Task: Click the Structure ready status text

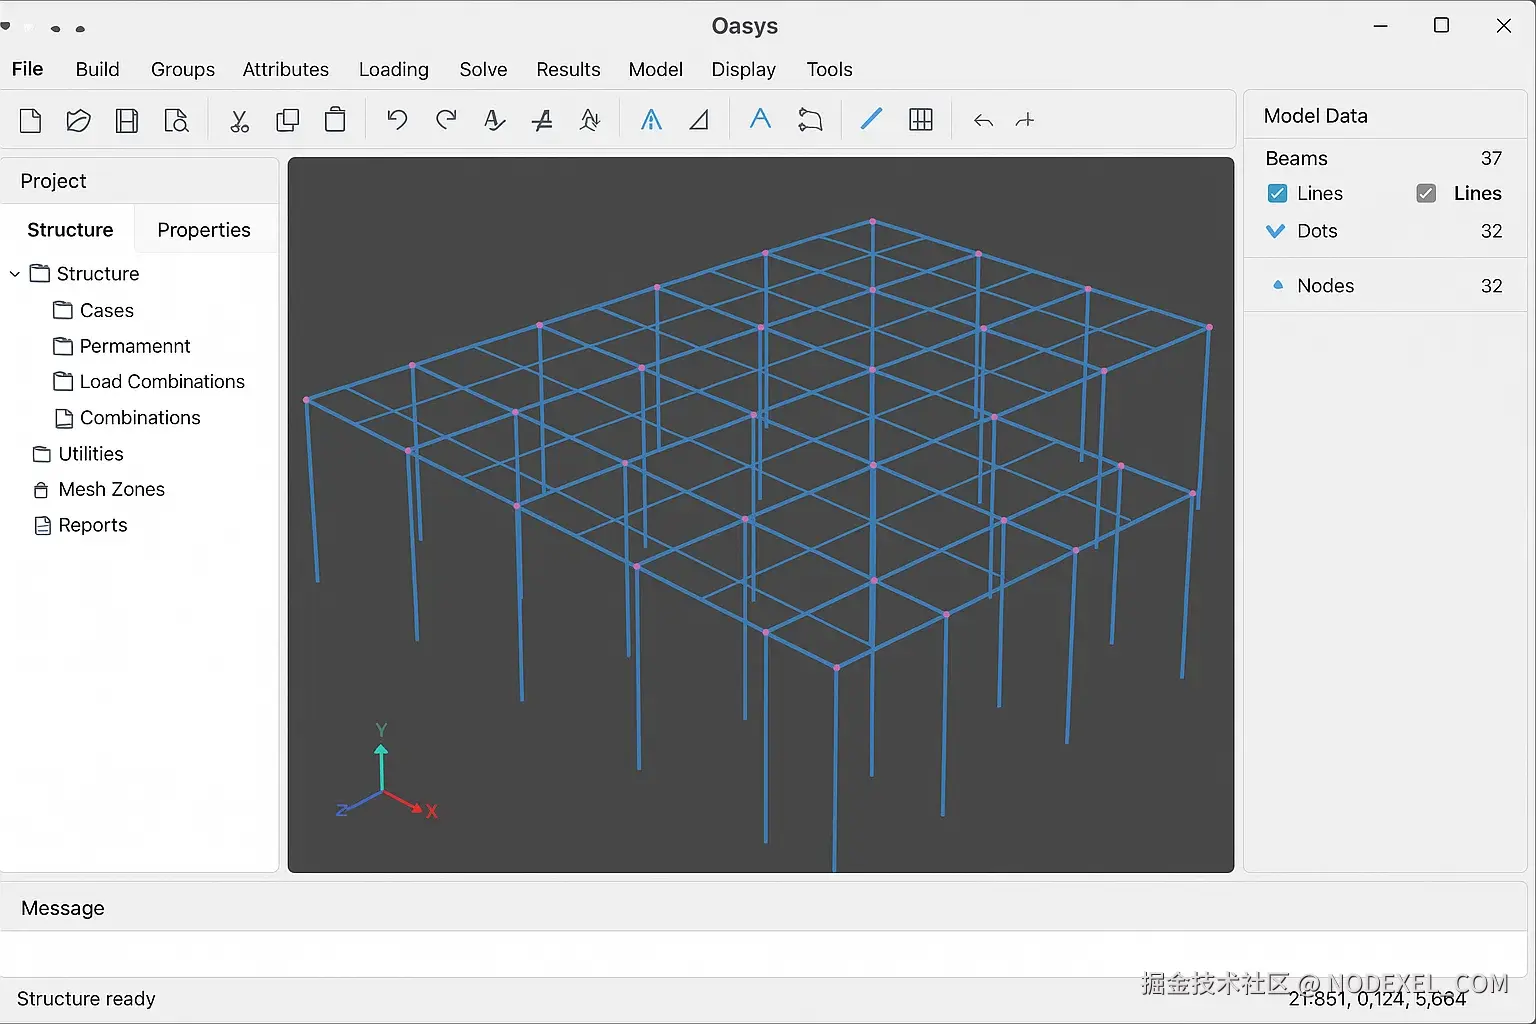Action: pyautogui.click(x=86, y=999)
